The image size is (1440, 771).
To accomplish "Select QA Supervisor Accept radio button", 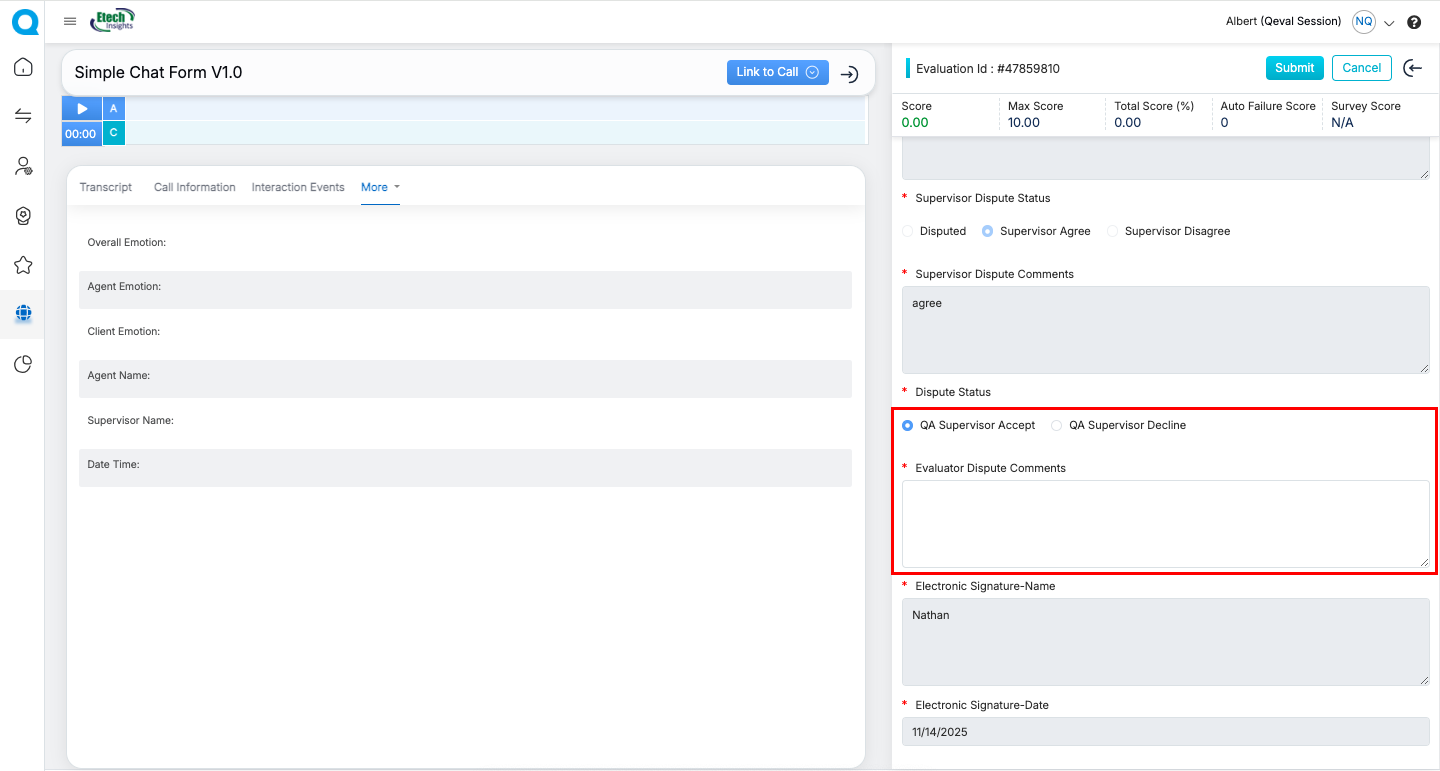I will (x=908, y=425).
